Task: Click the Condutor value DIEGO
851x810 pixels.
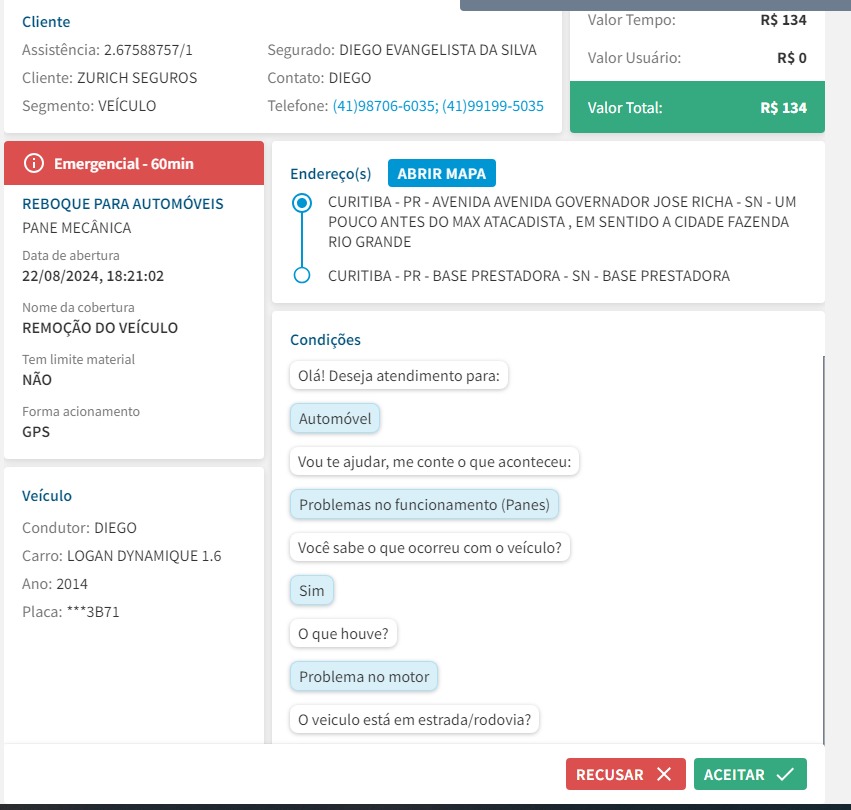Action: tap(115, 528)
